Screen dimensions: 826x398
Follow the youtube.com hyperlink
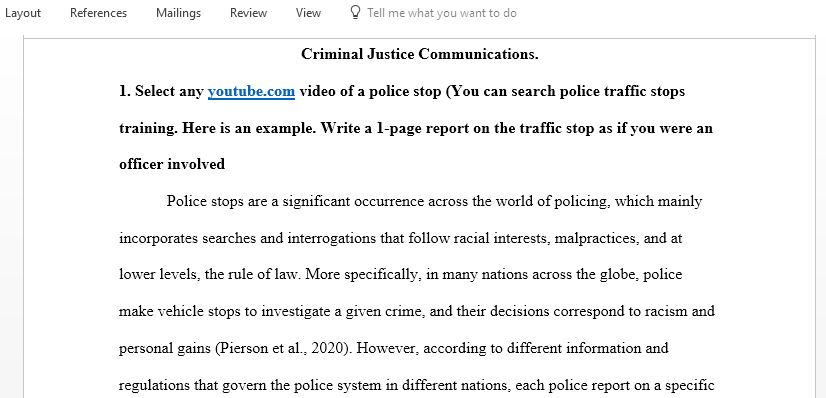[251, 92]
